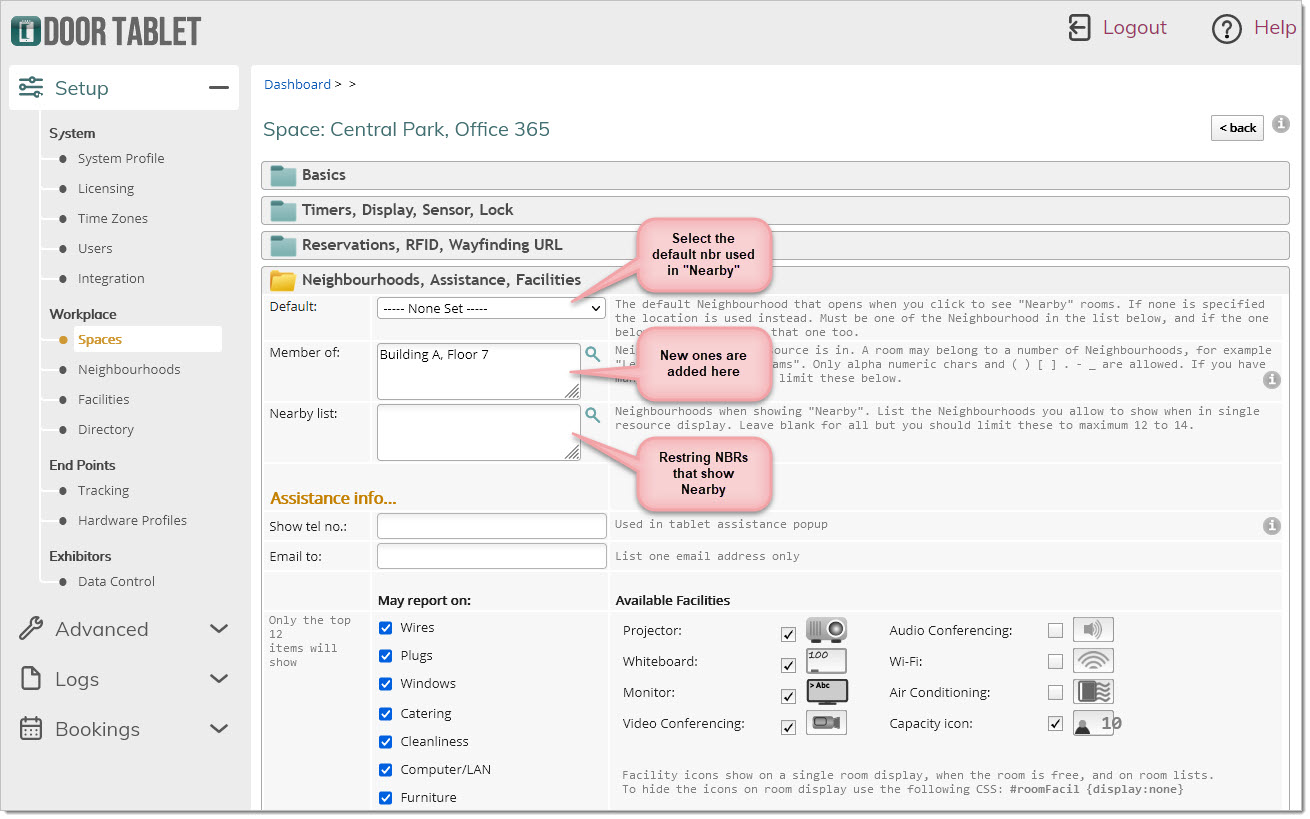Click the Wi-Fi facility icon
The height and width of the screenshot is (819, 1310).
coord(1093,661)
